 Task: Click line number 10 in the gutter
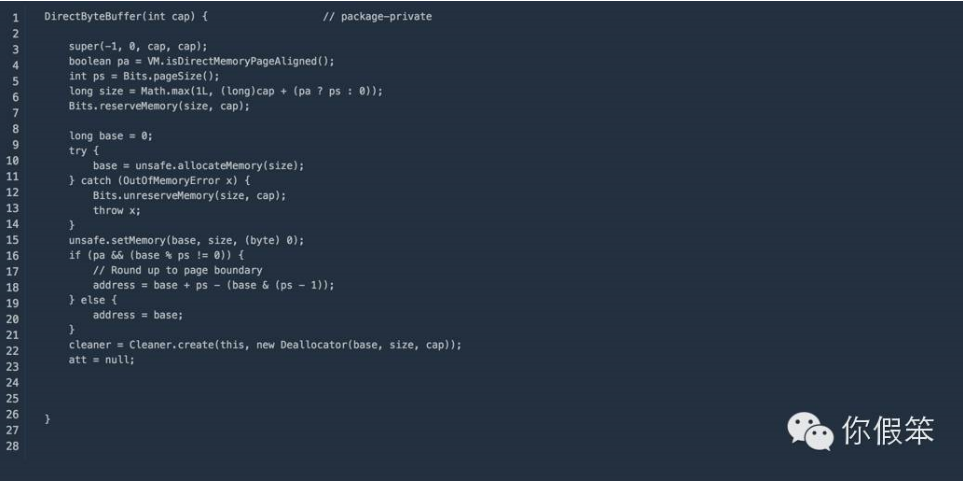click(x=12, y=161)
